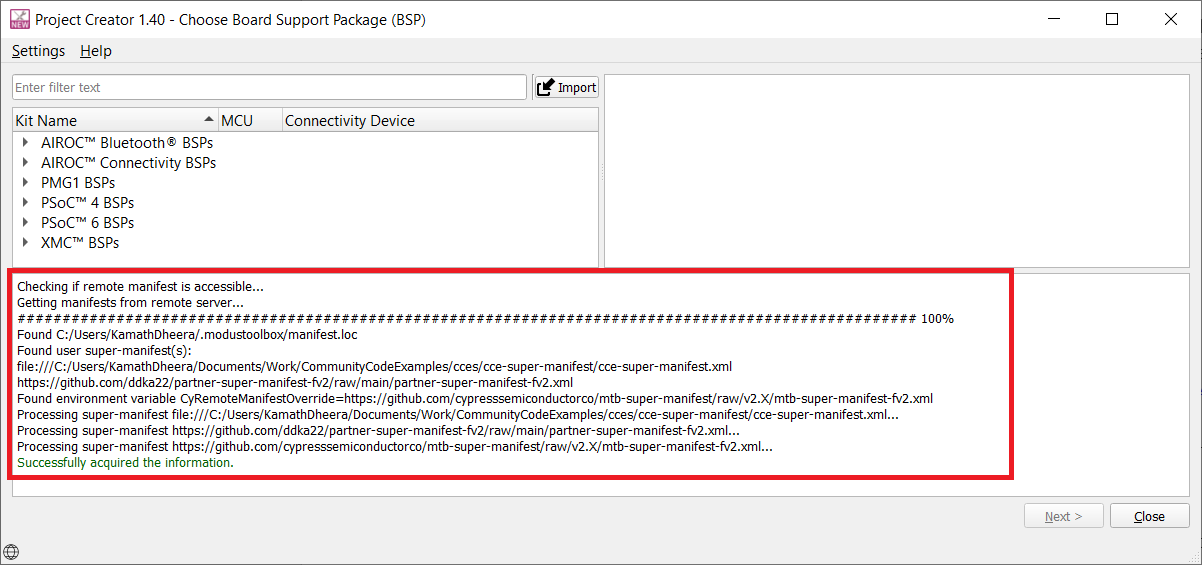Expand the PMG1 BSPs node
This screenshot has width=1202, height=565.
tap(25, 183)
